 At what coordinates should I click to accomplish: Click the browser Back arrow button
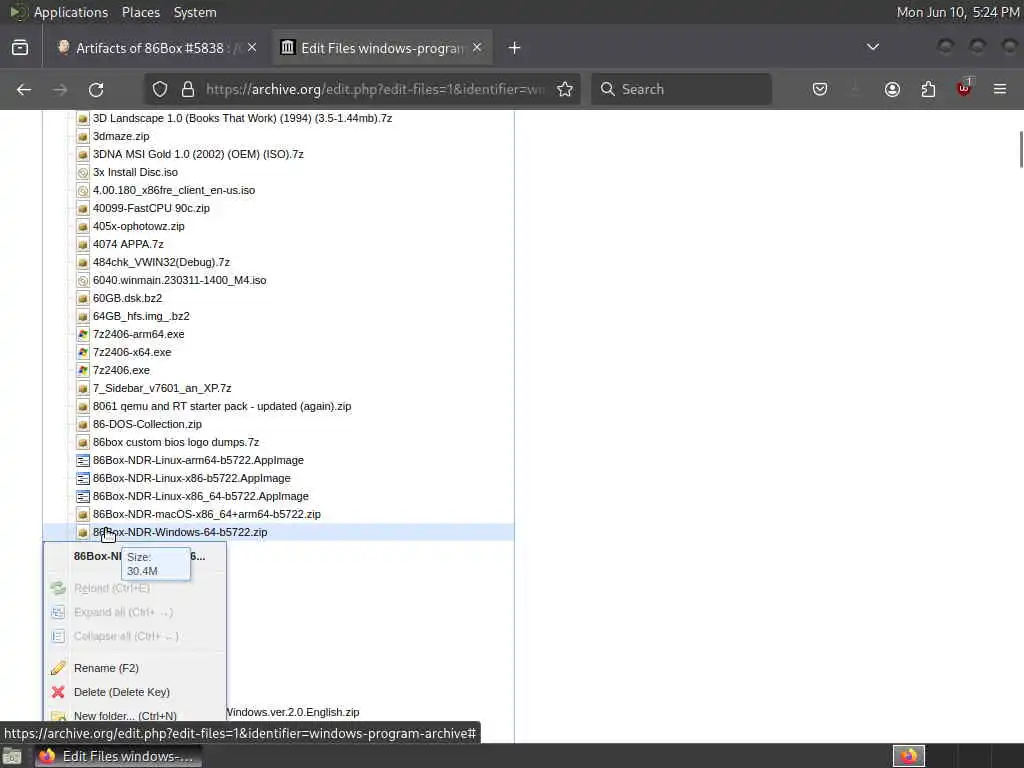pyautogui.click(x=24, y=89)
